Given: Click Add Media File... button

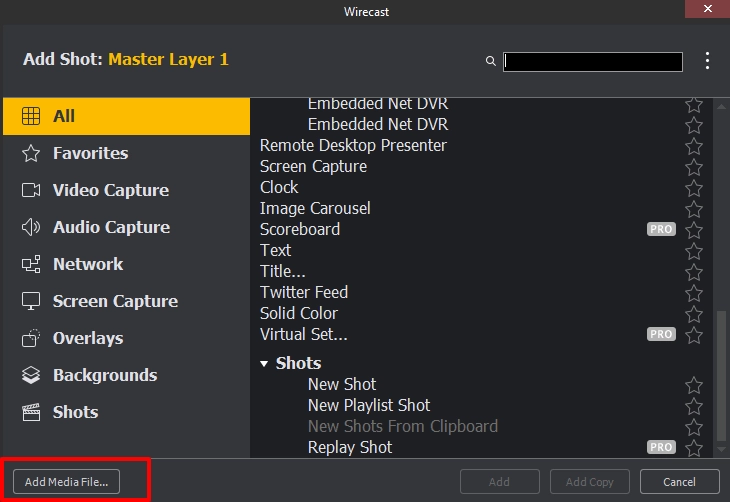Looking at the screenshot, I should pos(66,482).
